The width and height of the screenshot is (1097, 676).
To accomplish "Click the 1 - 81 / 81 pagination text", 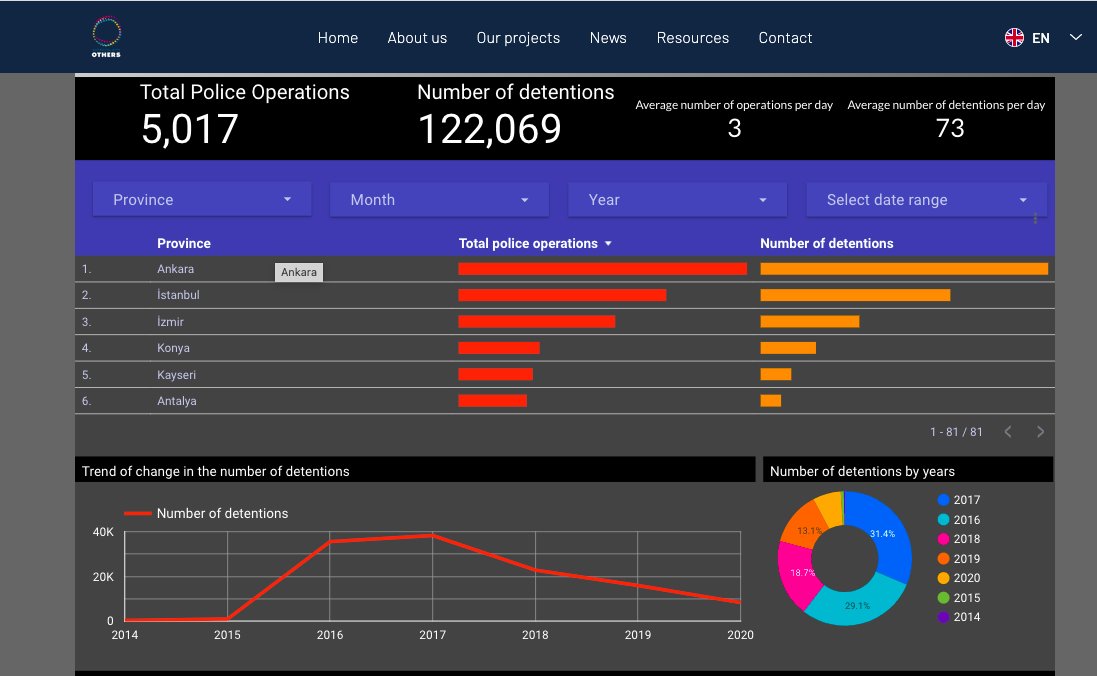I will 956,432.
